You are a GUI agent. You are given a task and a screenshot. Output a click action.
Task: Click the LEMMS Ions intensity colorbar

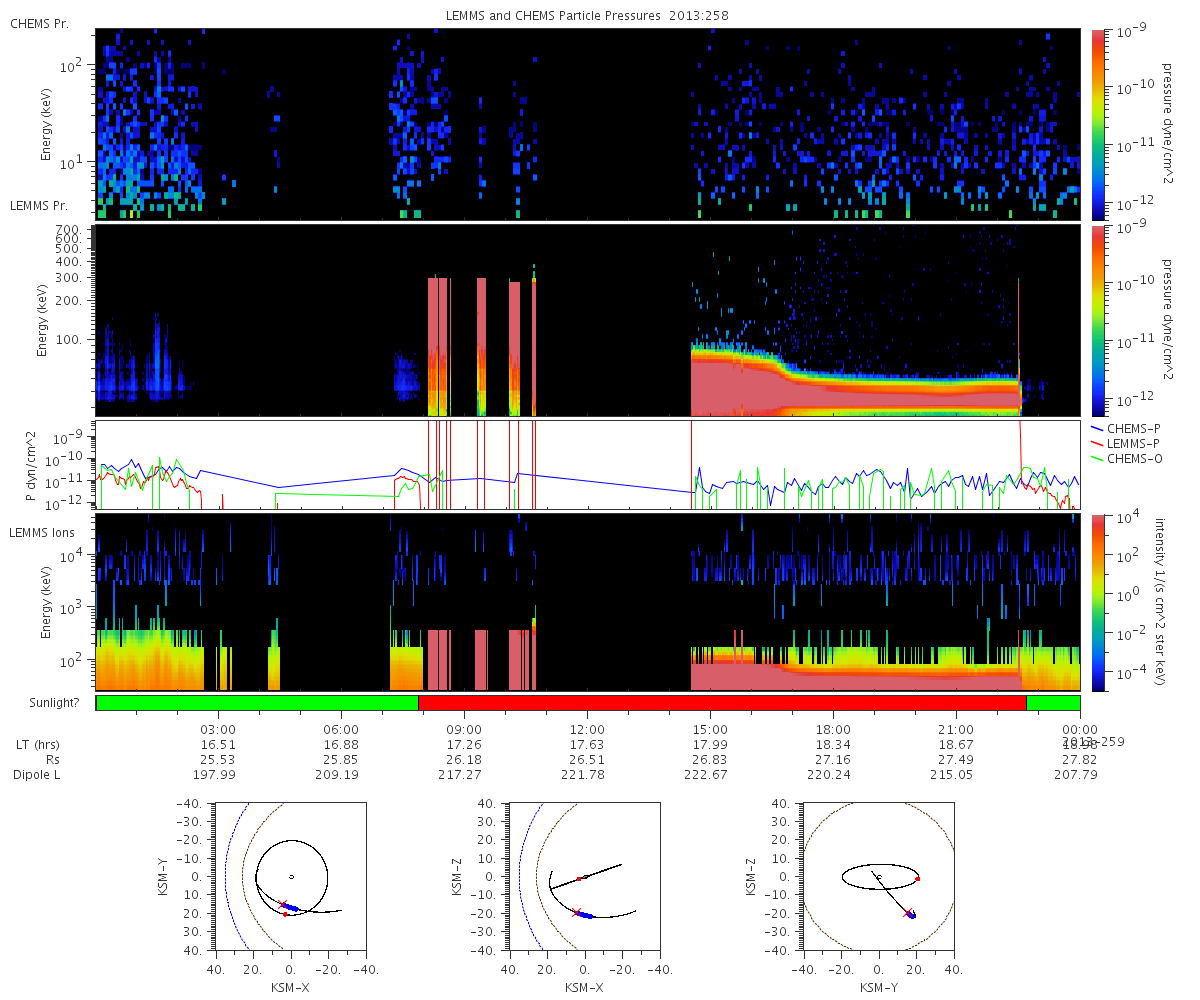[1097, 602]
